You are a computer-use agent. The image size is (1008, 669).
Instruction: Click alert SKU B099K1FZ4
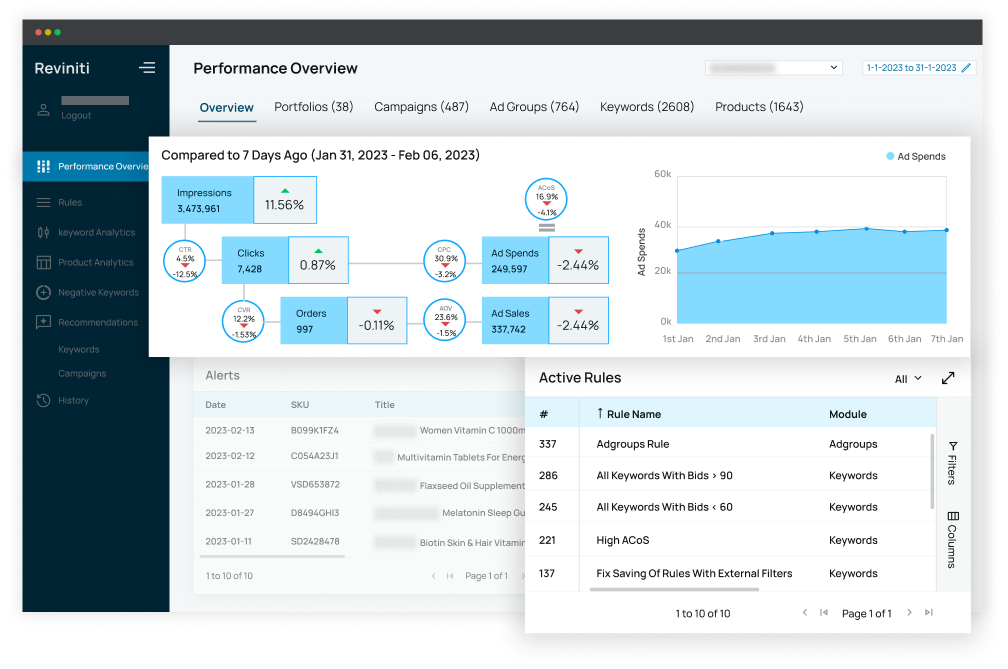coord(314,431)
